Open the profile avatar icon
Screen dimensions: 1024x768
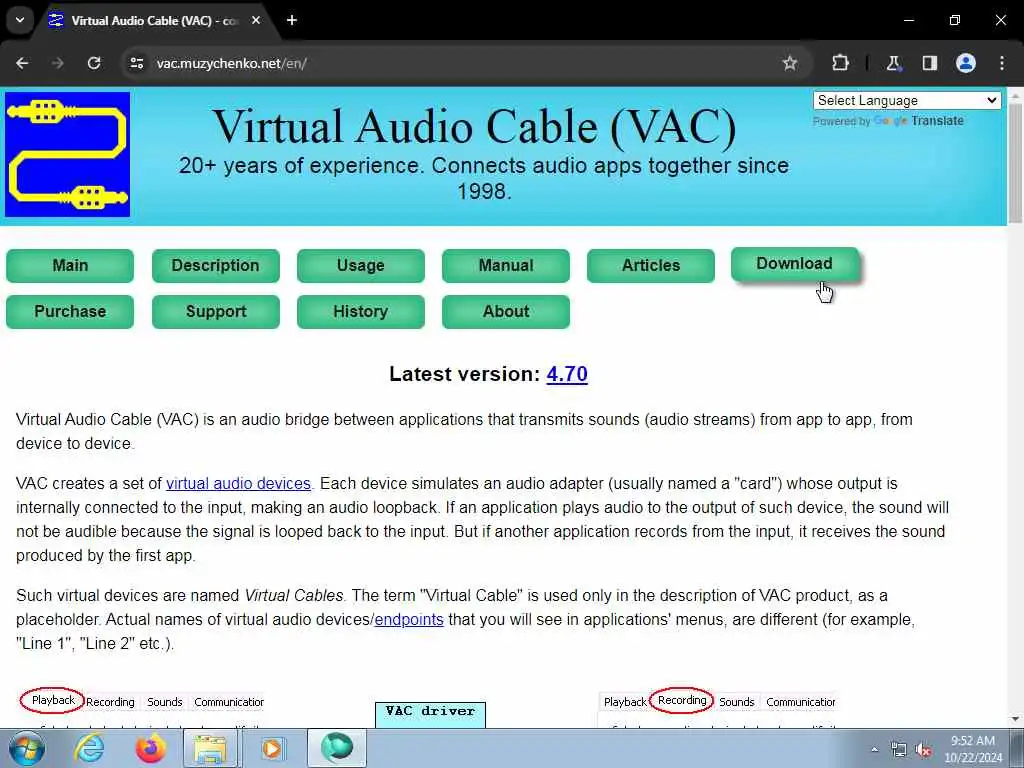(965, 63)
